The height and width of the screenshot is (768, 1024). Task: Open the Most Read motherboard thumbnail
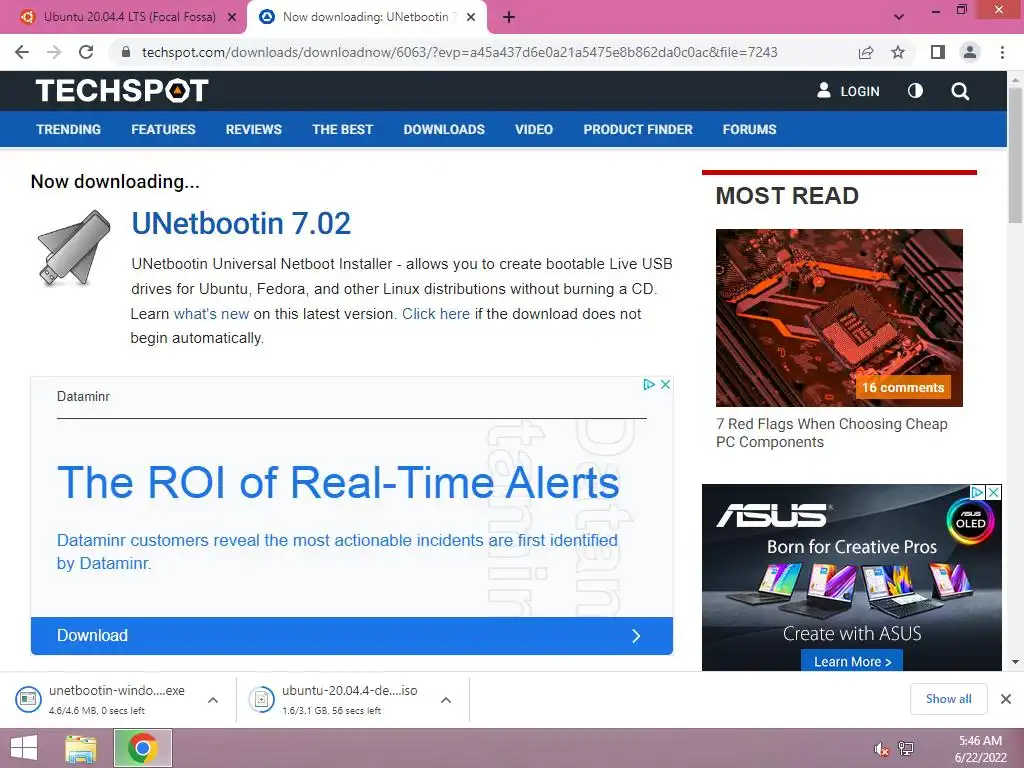(839, 317)
